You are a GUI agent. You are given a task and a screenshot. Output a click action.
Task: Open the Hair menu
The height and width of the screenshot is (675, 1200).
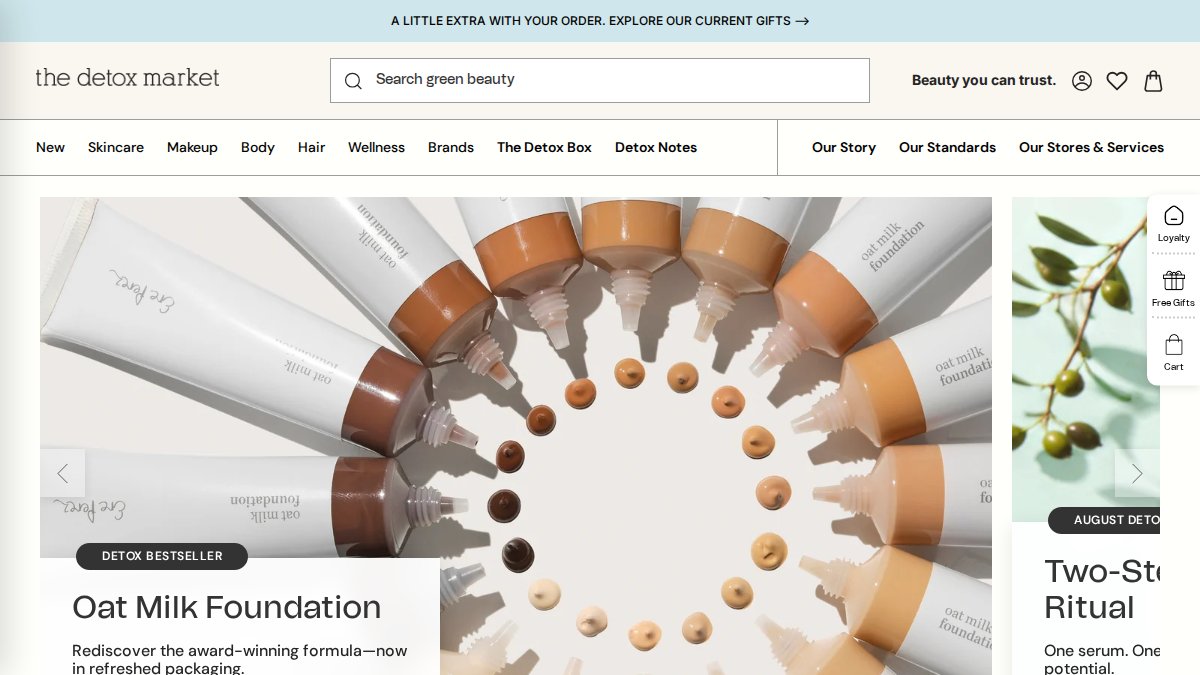point(311,147)
